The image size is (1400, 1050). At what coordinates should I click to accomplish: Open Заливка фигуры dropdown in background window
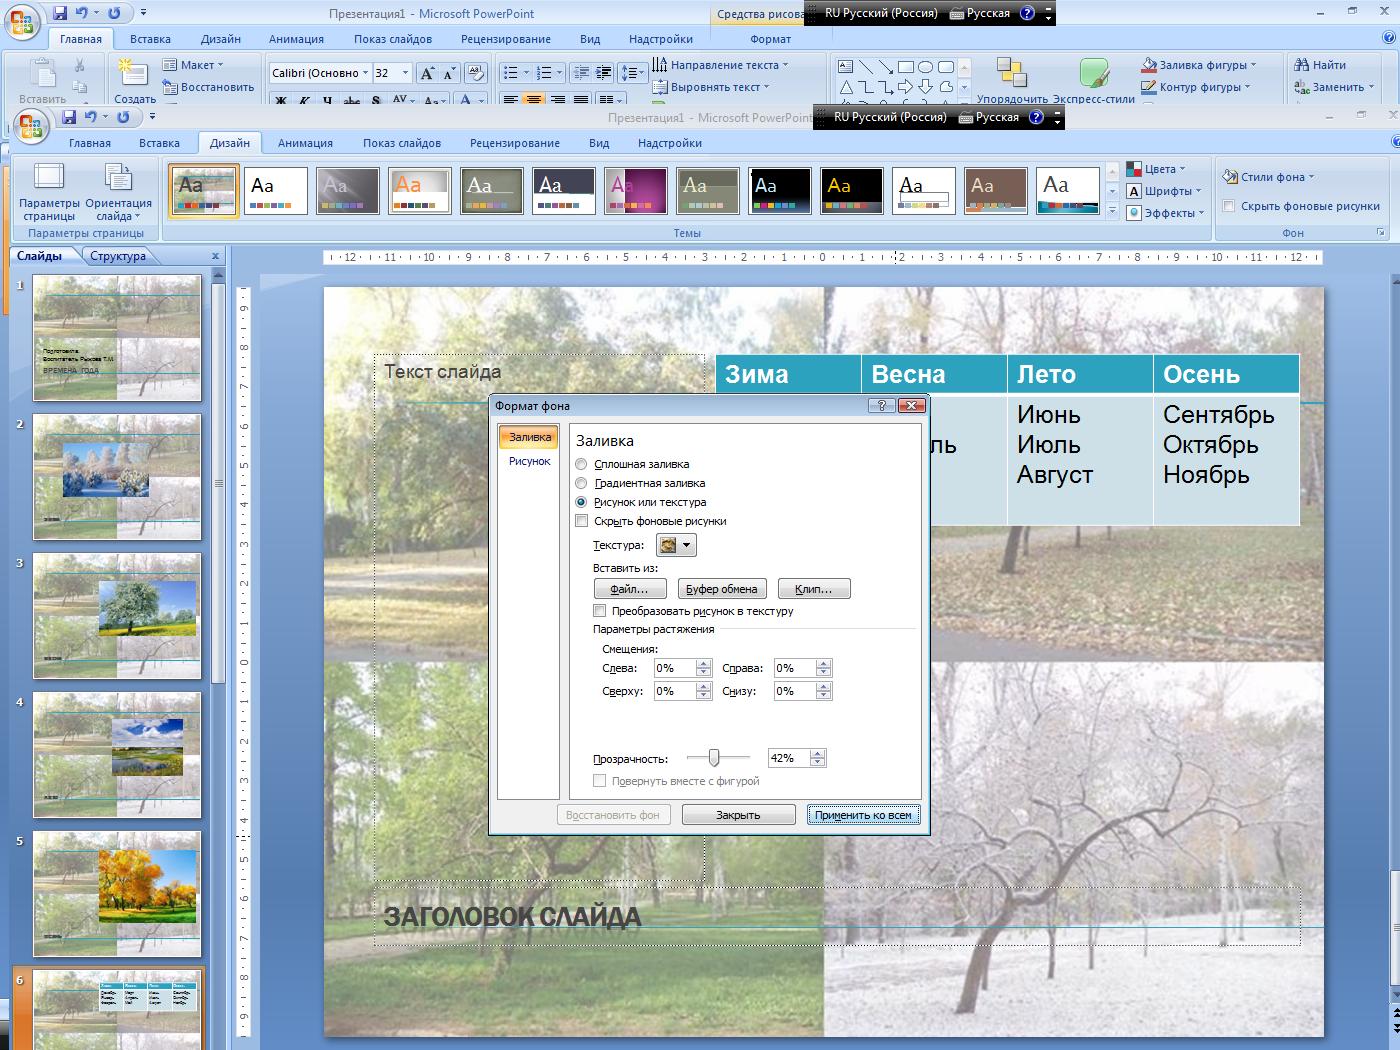[1198, 65]
